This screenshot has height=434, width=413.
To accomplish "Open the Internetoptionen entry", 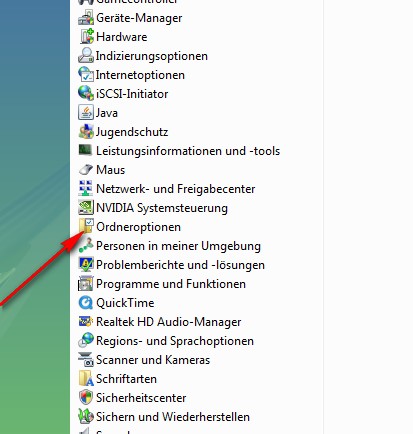I will point(131,75).
